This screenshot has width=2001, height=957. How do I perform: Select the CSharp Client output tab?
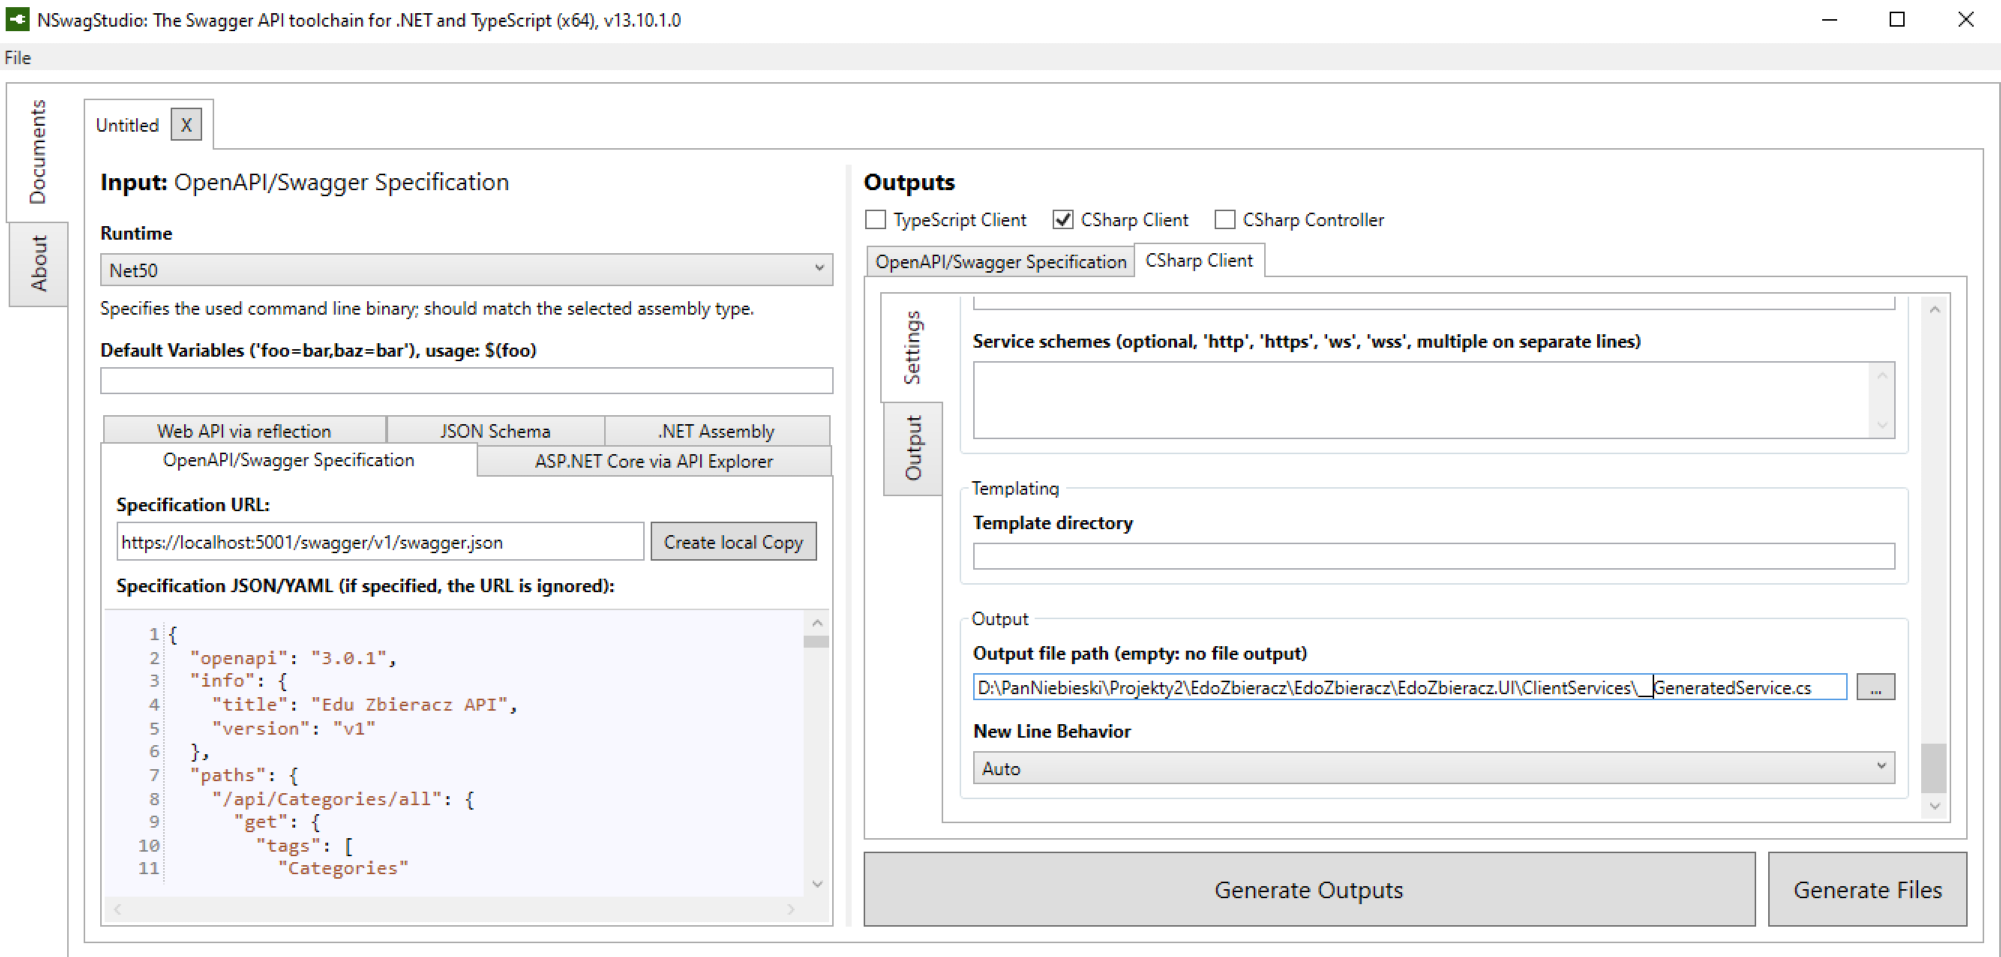pos(1199,260)
